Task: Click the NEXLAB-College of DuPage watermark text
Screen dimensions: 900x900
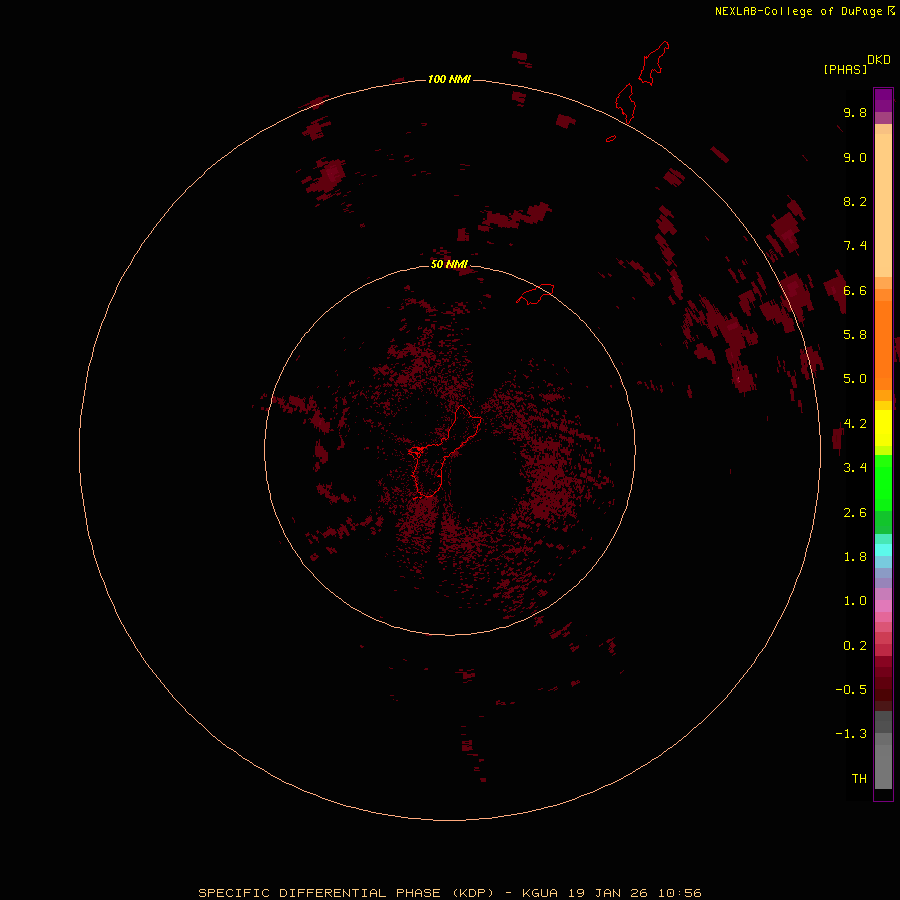Action: (x=805, y=11)
